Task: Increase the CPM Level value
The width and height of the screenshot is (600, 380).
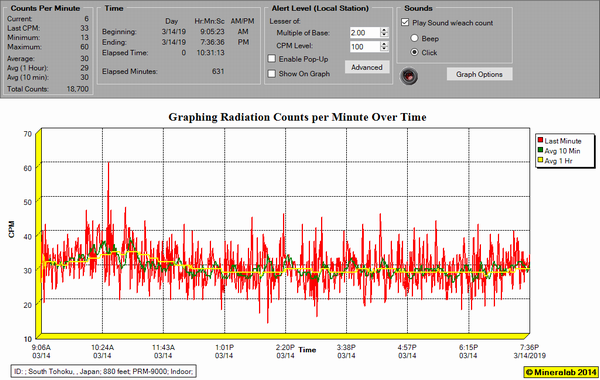Action: point(384,44)
